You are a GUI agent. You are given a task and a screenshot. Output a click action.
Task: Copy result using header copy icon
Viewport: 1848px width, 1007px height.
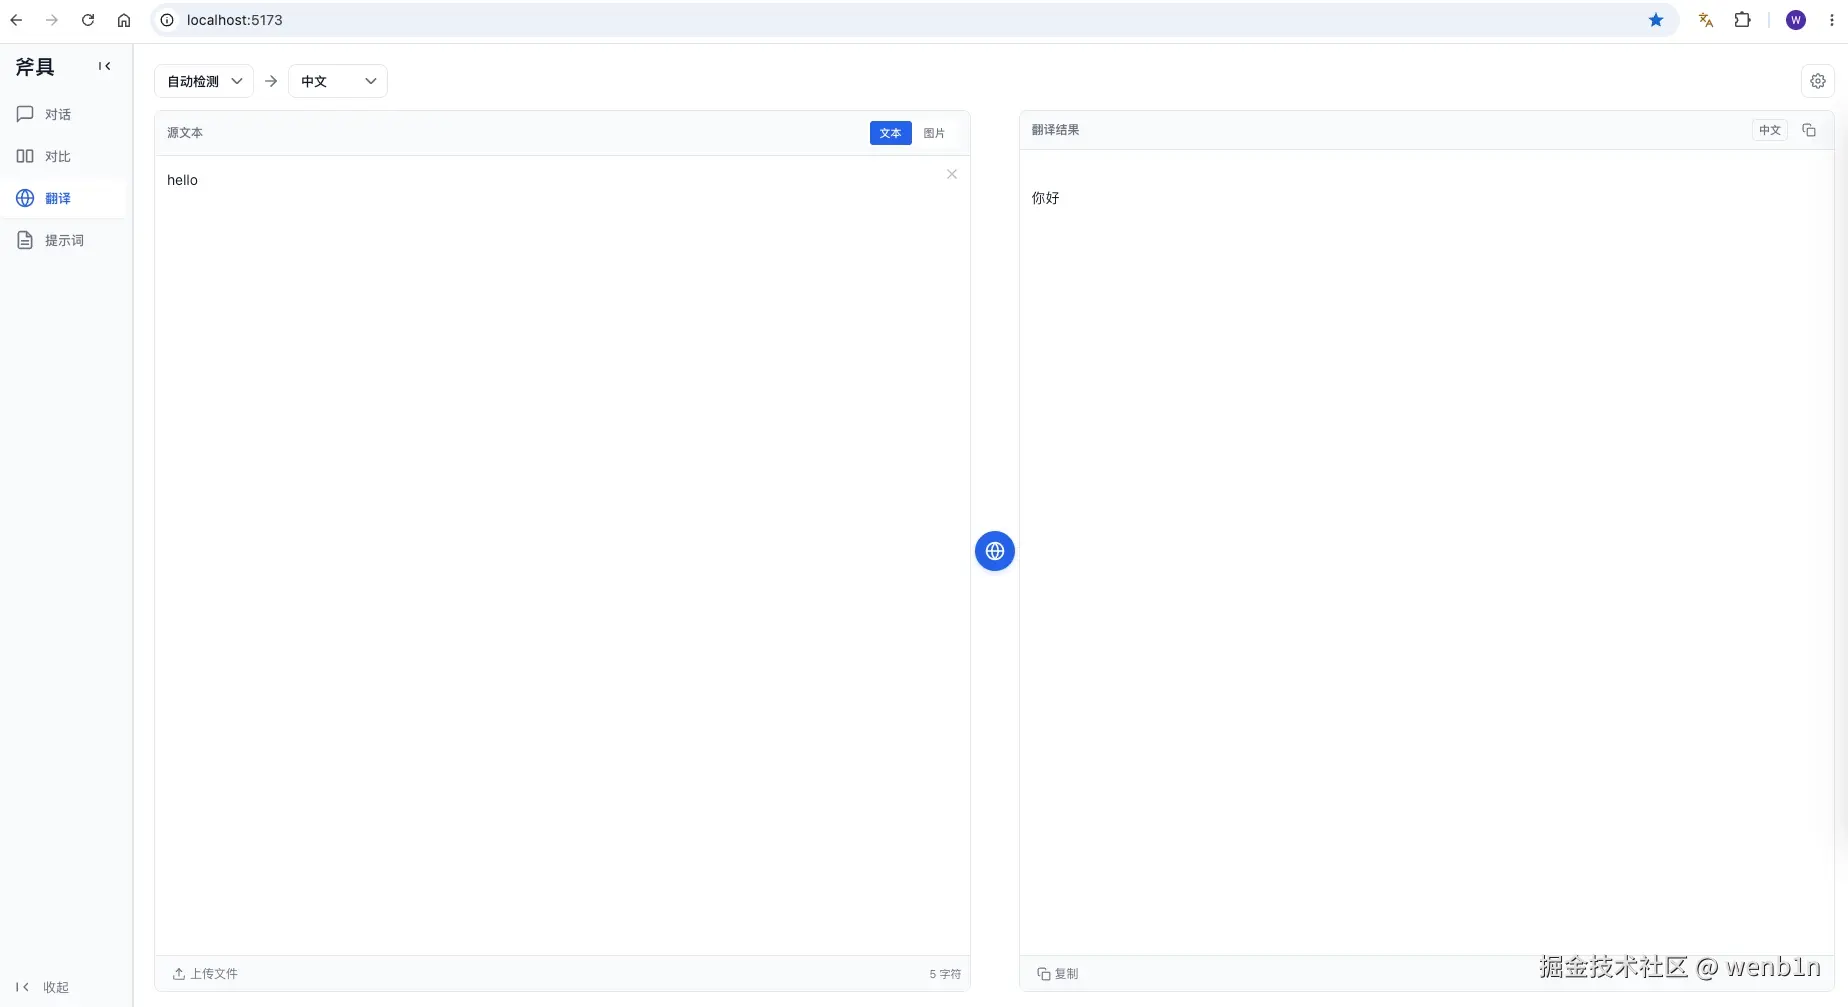1809,130
